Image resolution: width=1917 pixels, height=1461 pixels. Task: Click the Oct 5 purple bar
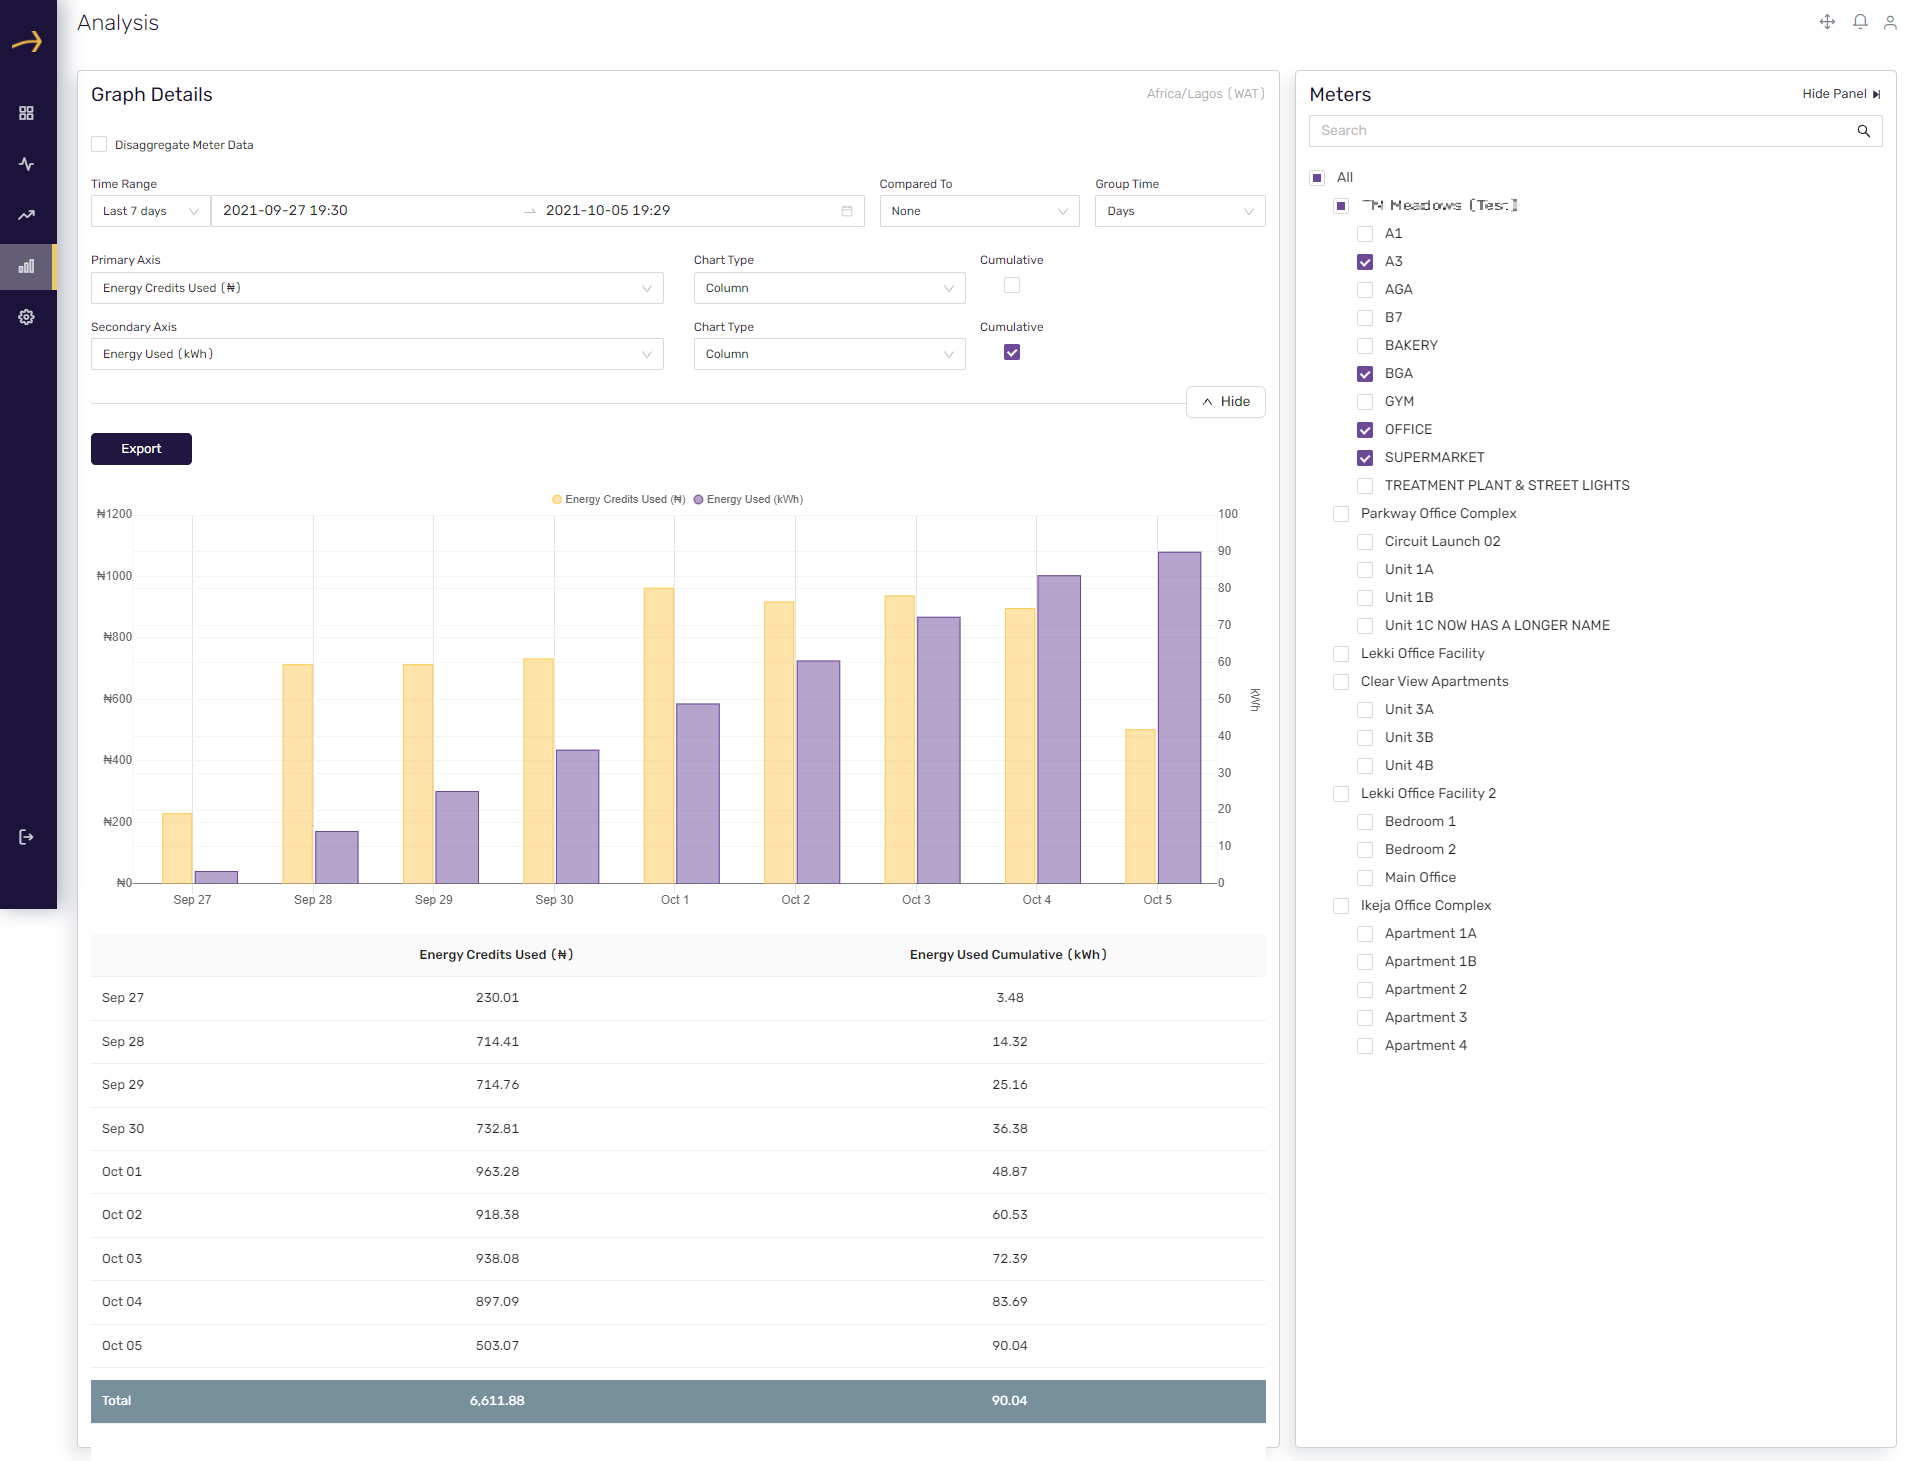coord(1179,717)
